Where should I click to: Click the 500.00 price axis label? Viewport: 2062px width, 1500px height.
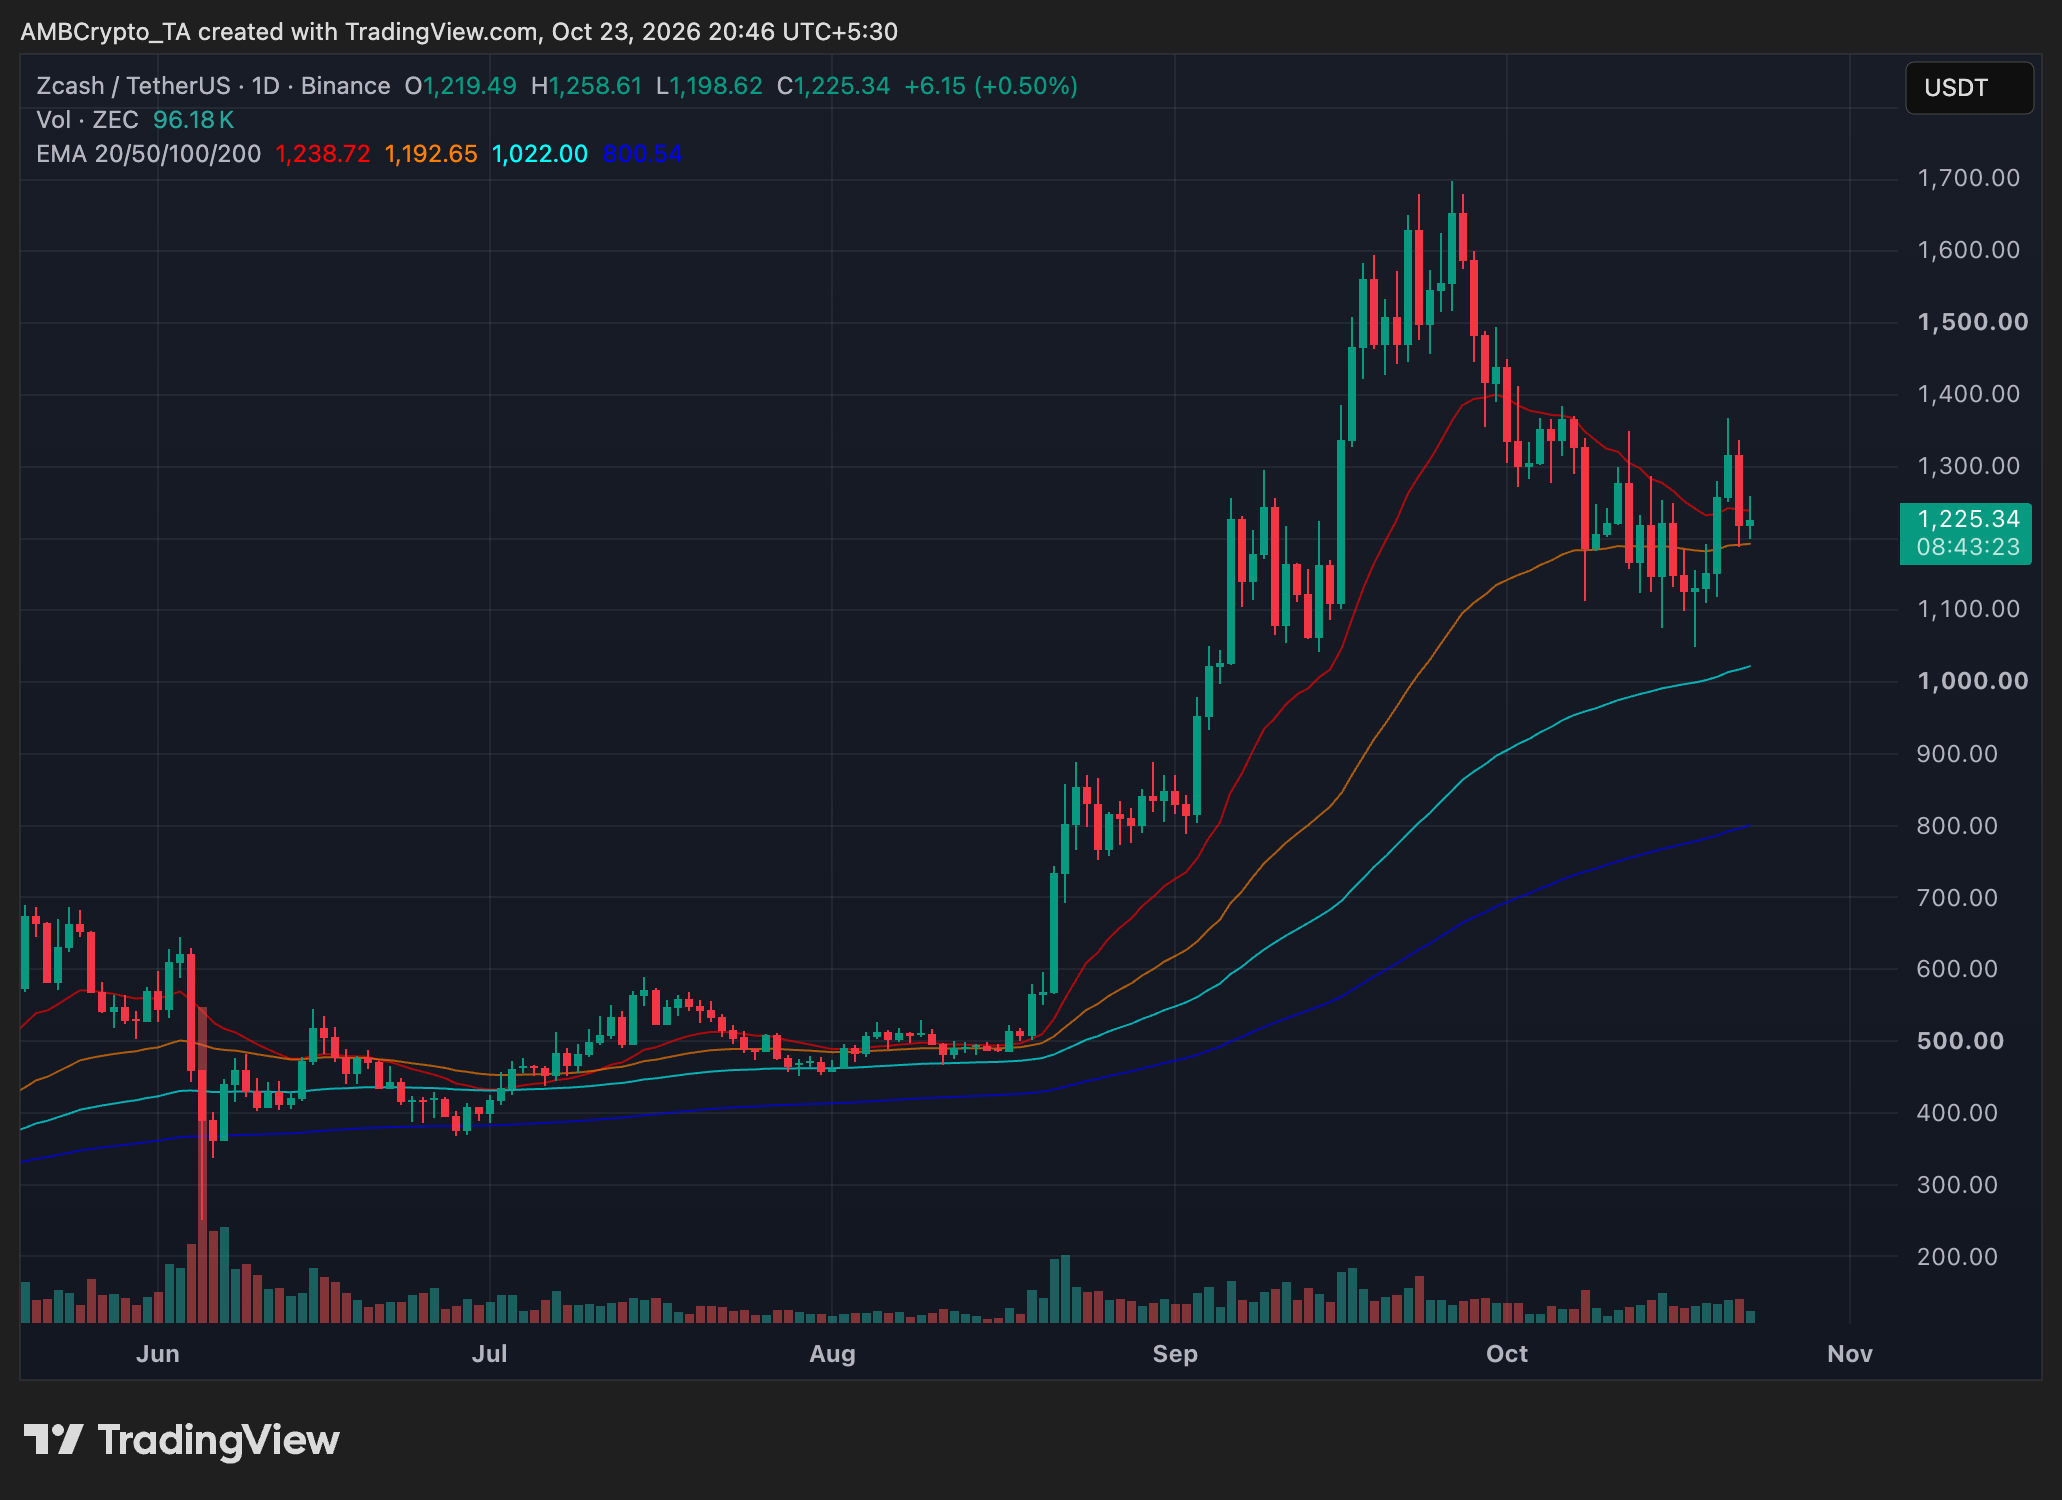coord(1960,1041)
